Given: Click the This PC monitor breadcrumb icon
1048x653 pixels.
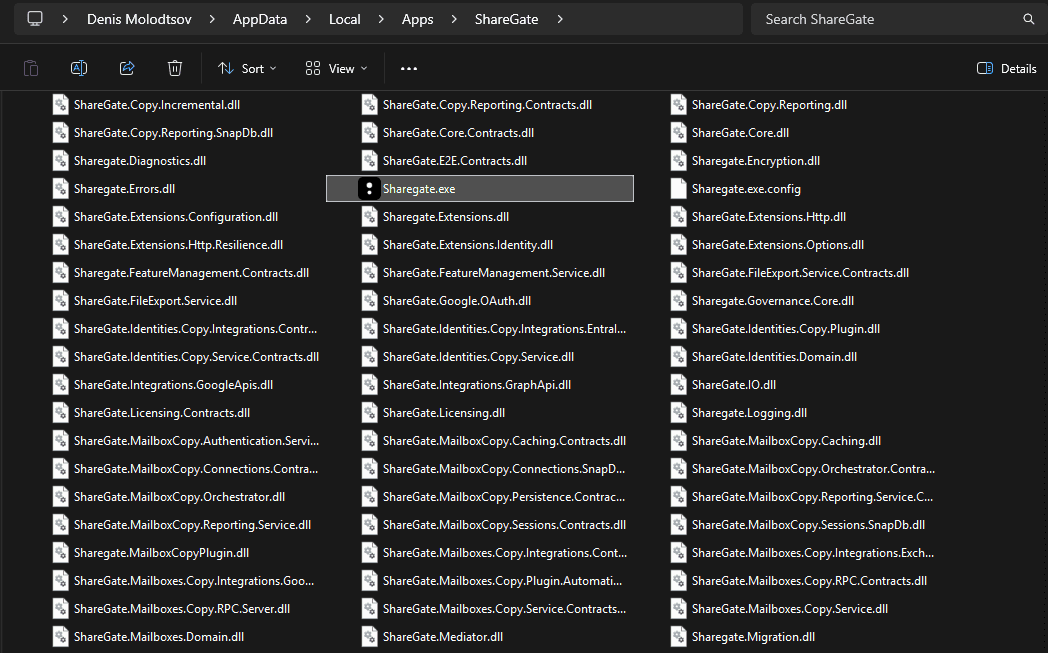Looking at the screenshot, I should (x=35, y=19).
